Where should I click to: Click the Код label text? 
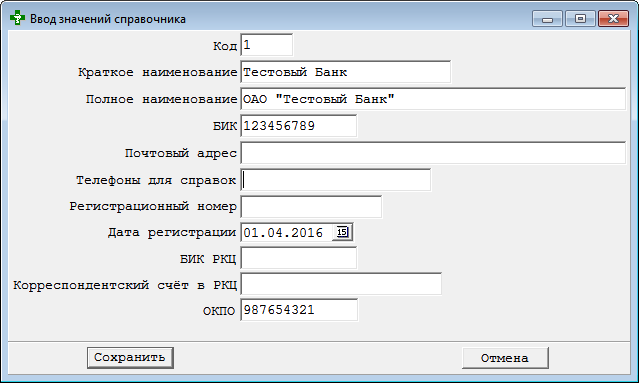tap(225, 46)
